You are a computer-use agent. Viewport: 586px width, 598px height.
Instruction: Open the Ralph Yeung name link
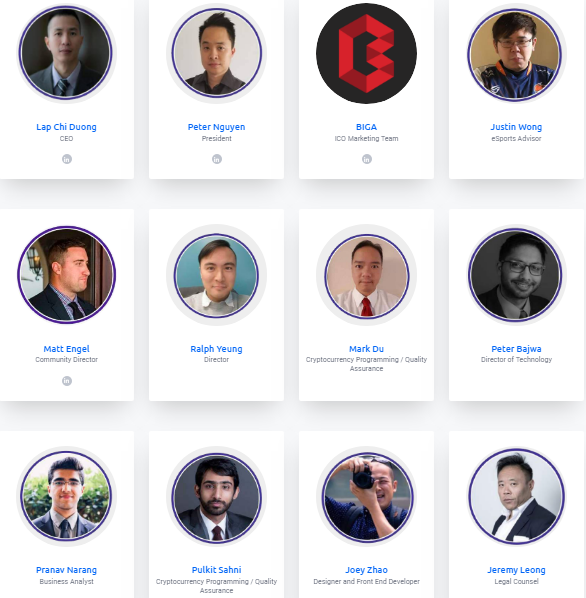216,349
